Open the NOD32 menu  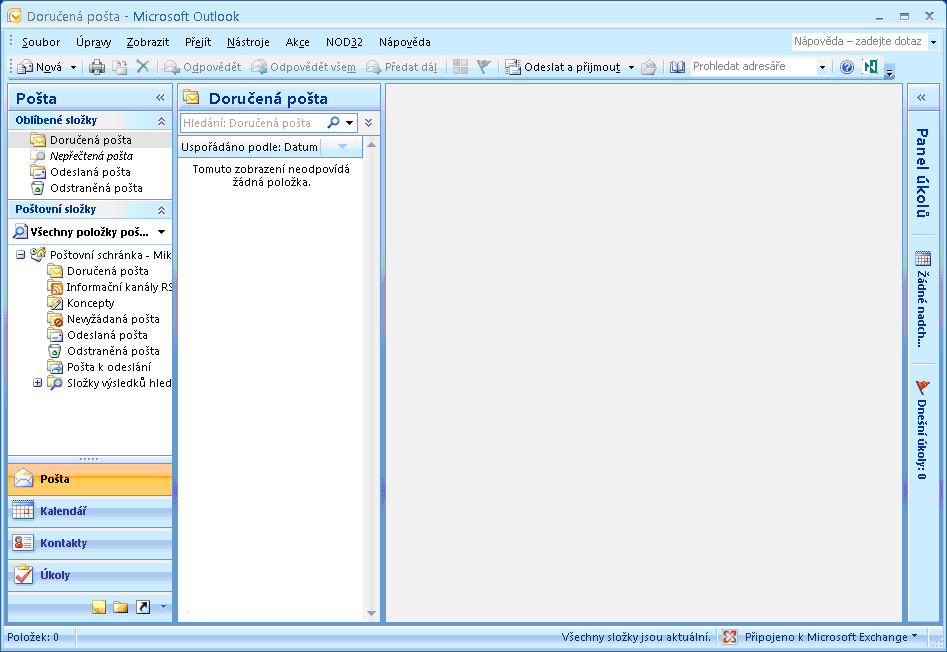pos(344,42)
